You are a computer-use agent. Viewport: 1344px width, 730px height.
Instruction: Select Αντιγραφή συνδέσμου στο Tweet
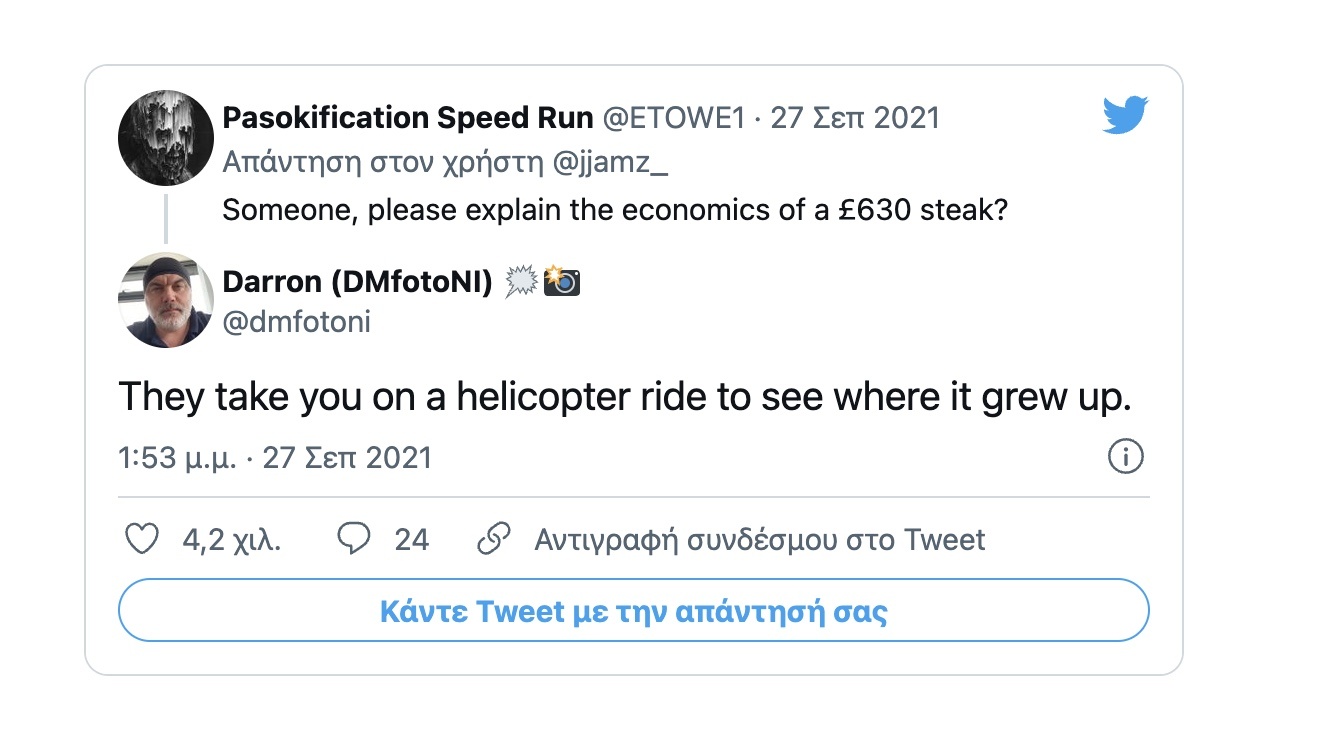coord(759,540)
